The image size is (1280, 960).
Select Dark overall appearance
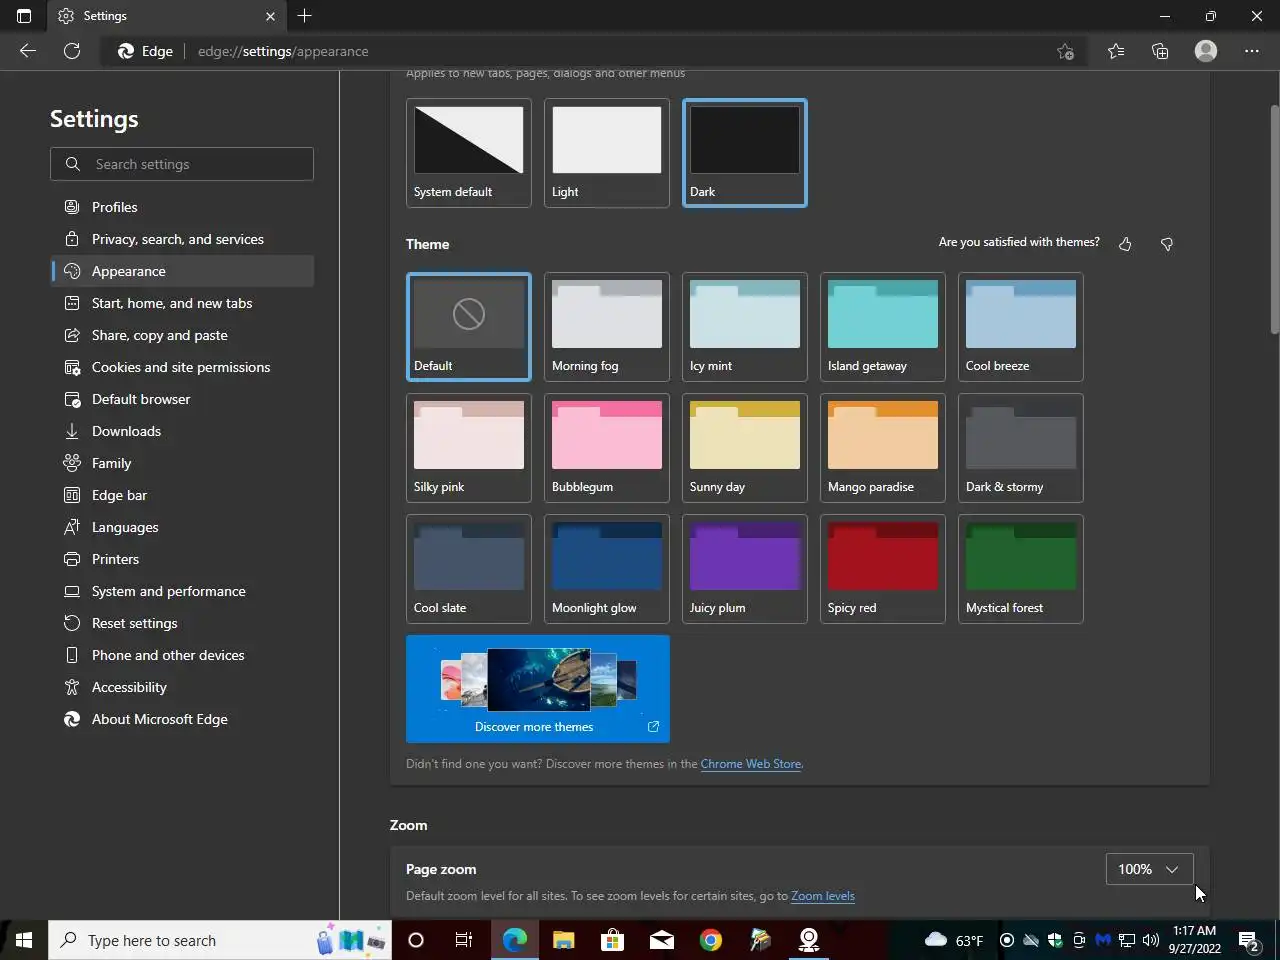click(744, 153)
